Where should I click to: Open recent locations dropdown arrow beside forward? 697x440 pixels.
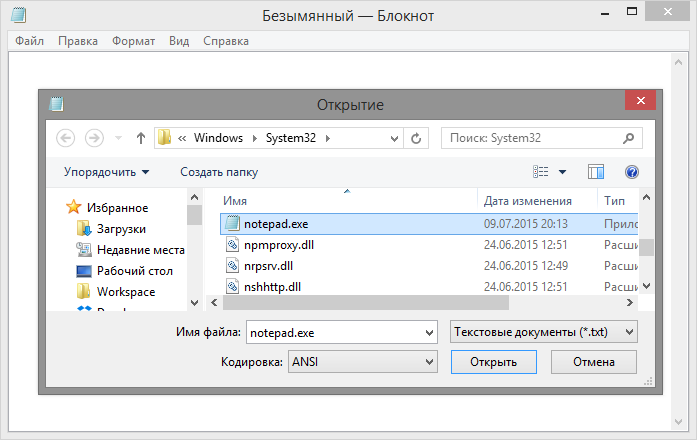[118, 138]
